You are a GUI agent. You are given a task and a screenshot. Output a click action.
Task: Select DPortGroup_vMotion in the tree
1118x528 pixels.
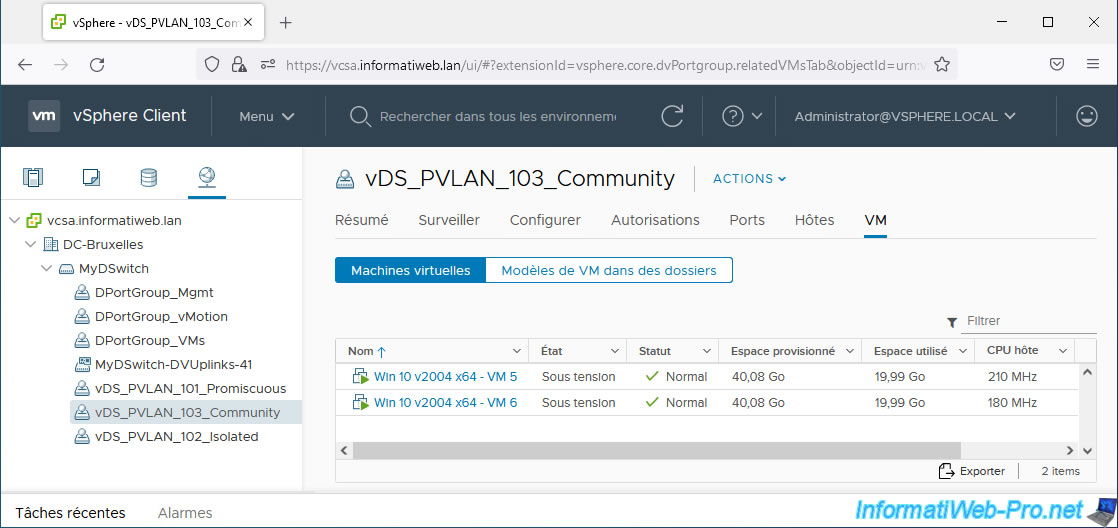point(161,316)
